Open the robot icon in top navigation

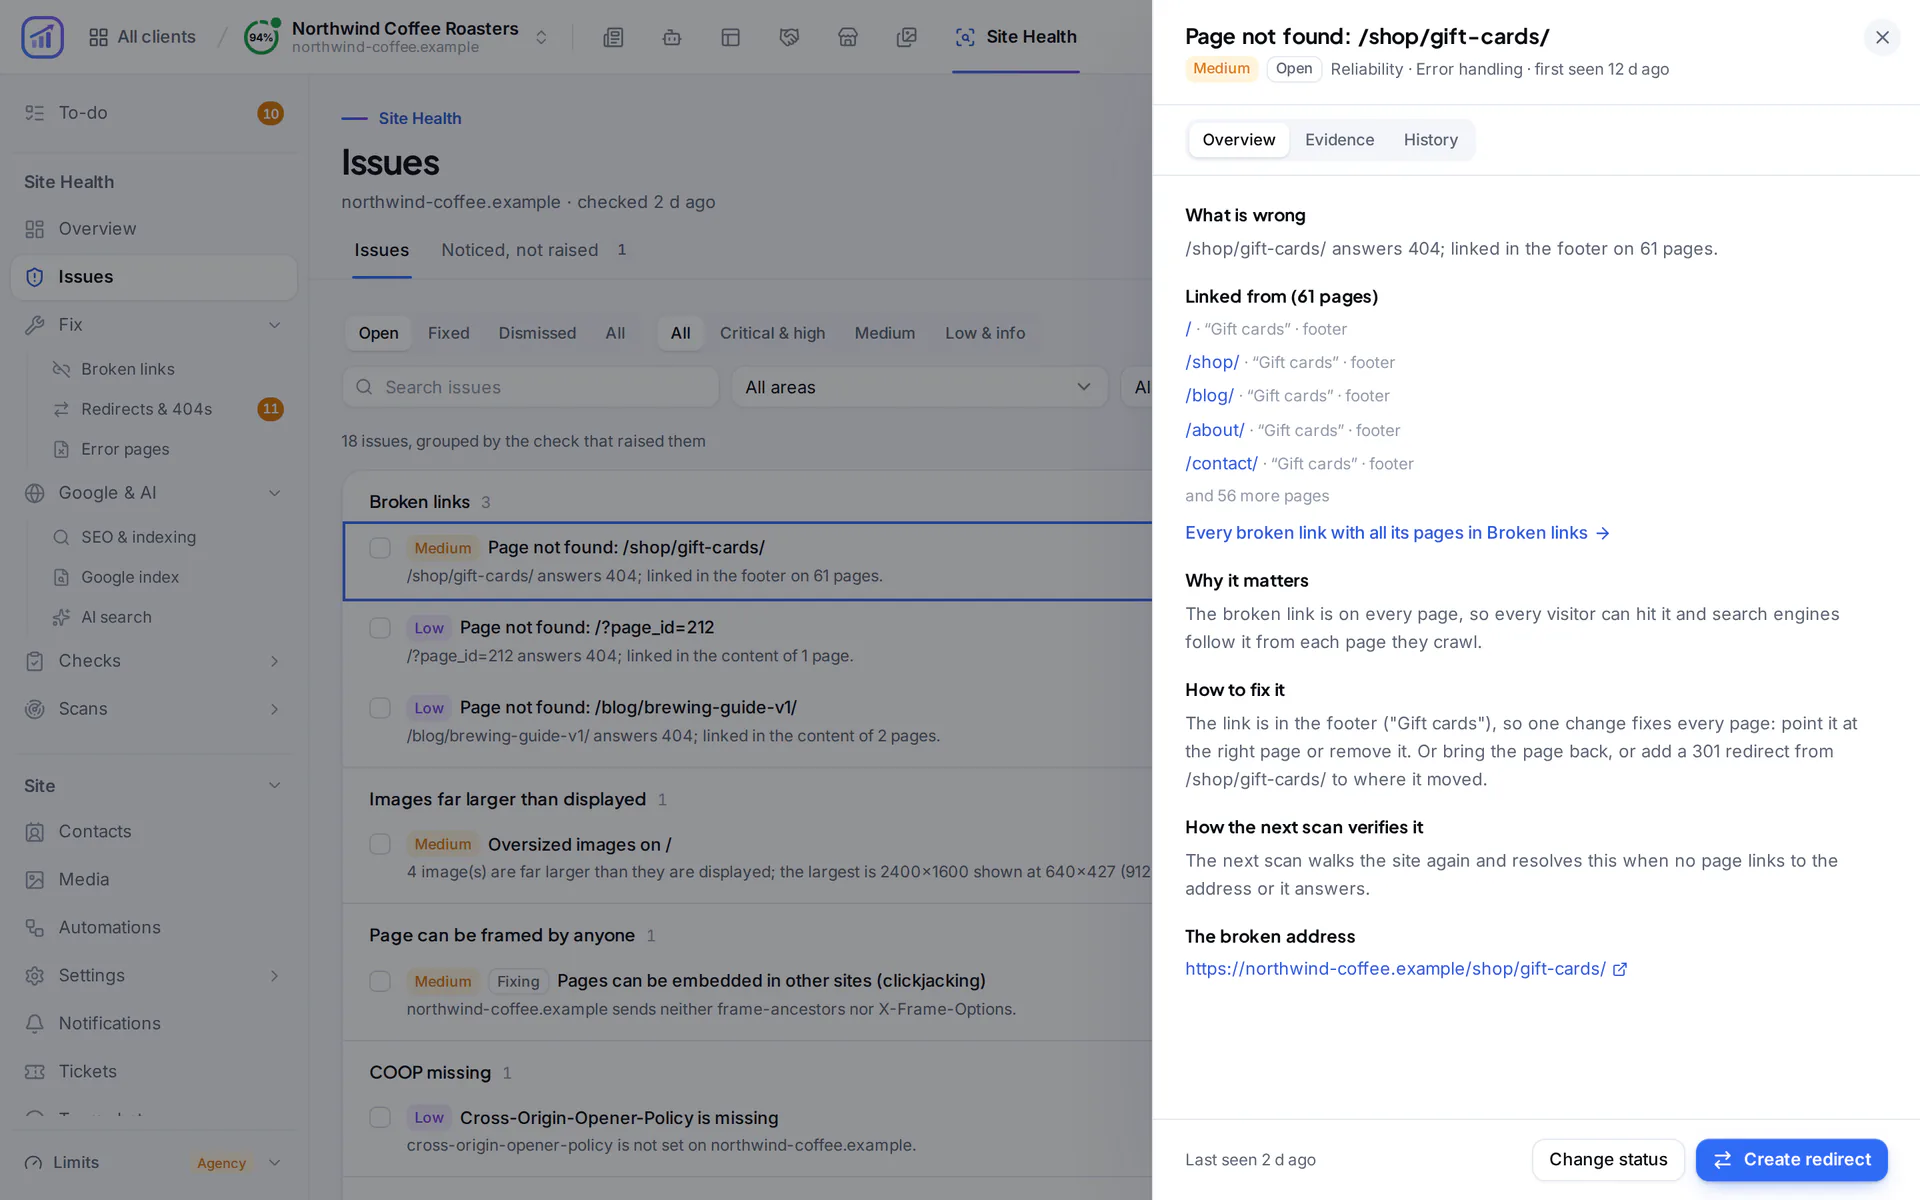672,37
